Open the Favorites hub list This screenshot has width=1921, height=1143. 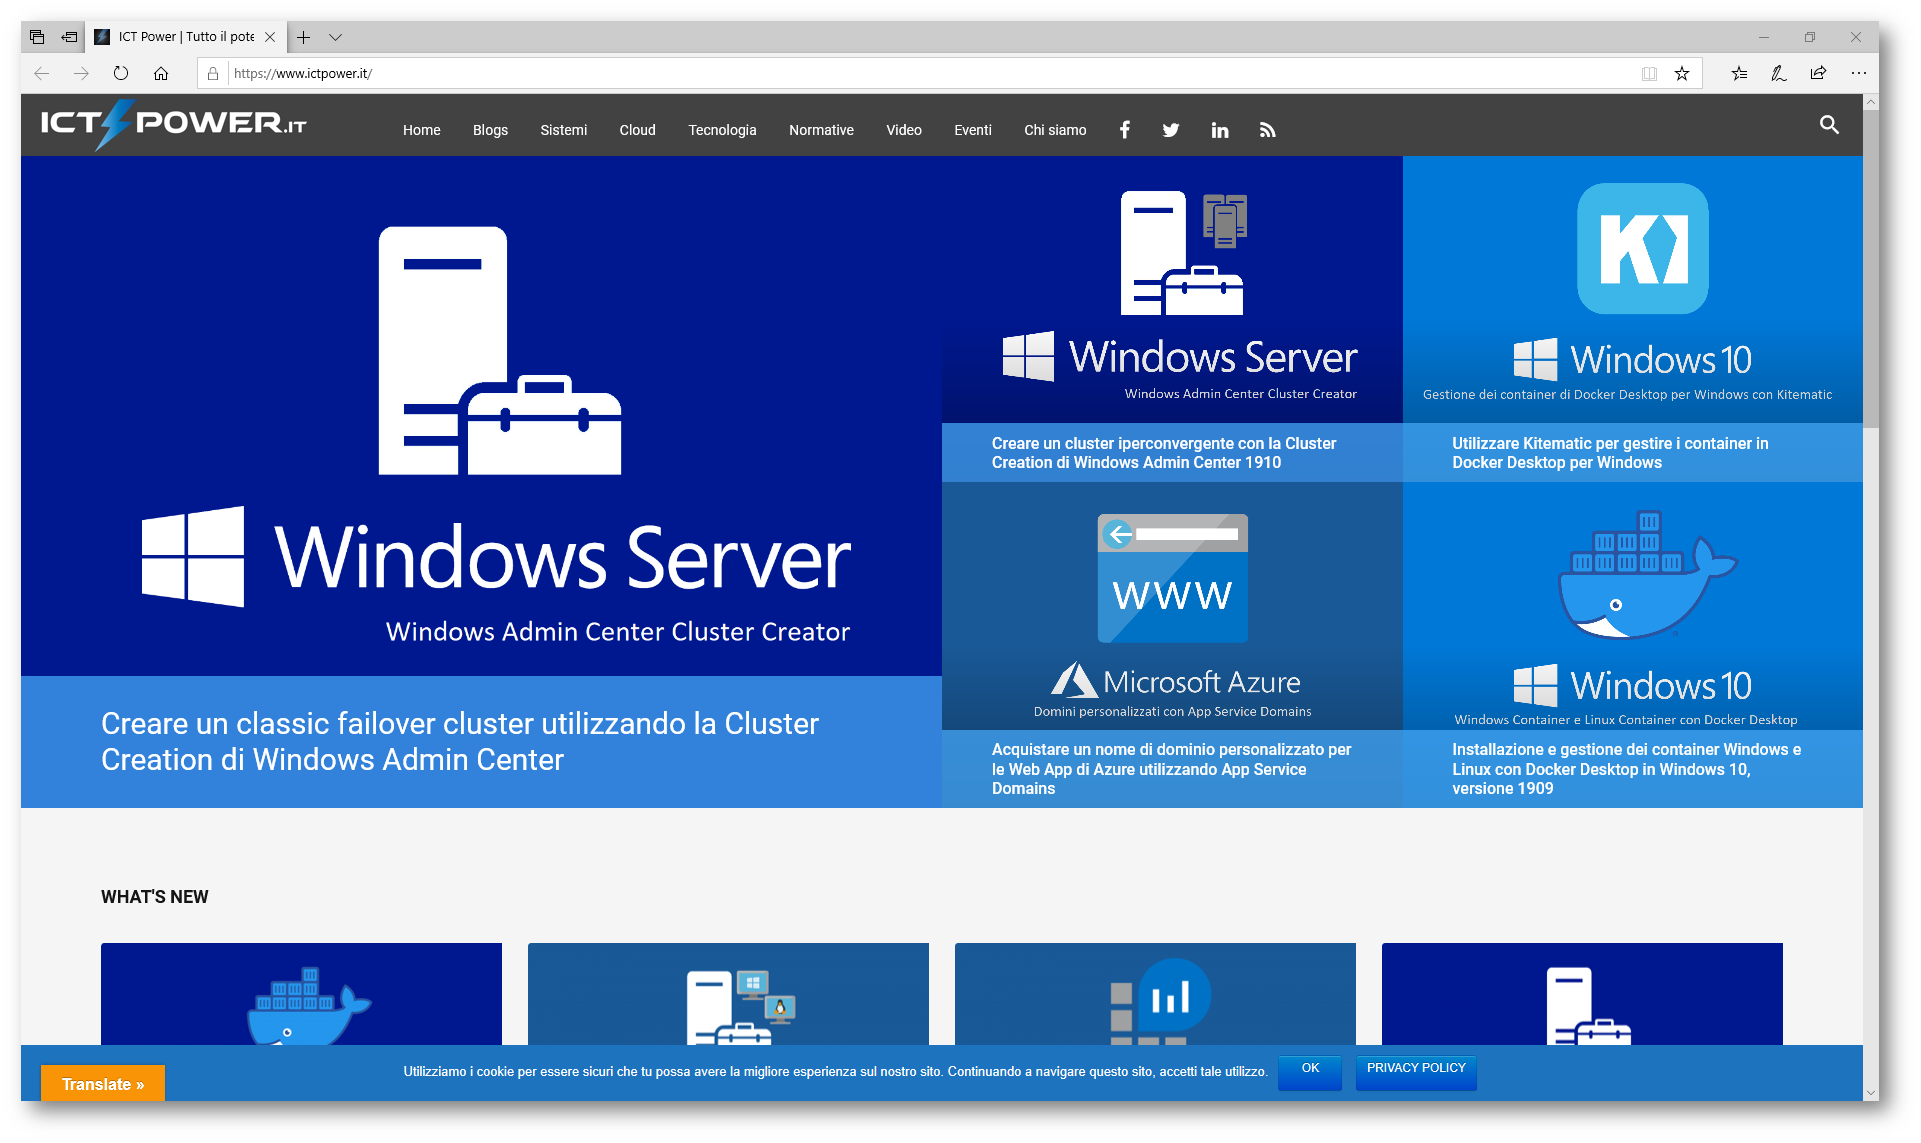coord(1739,73)
